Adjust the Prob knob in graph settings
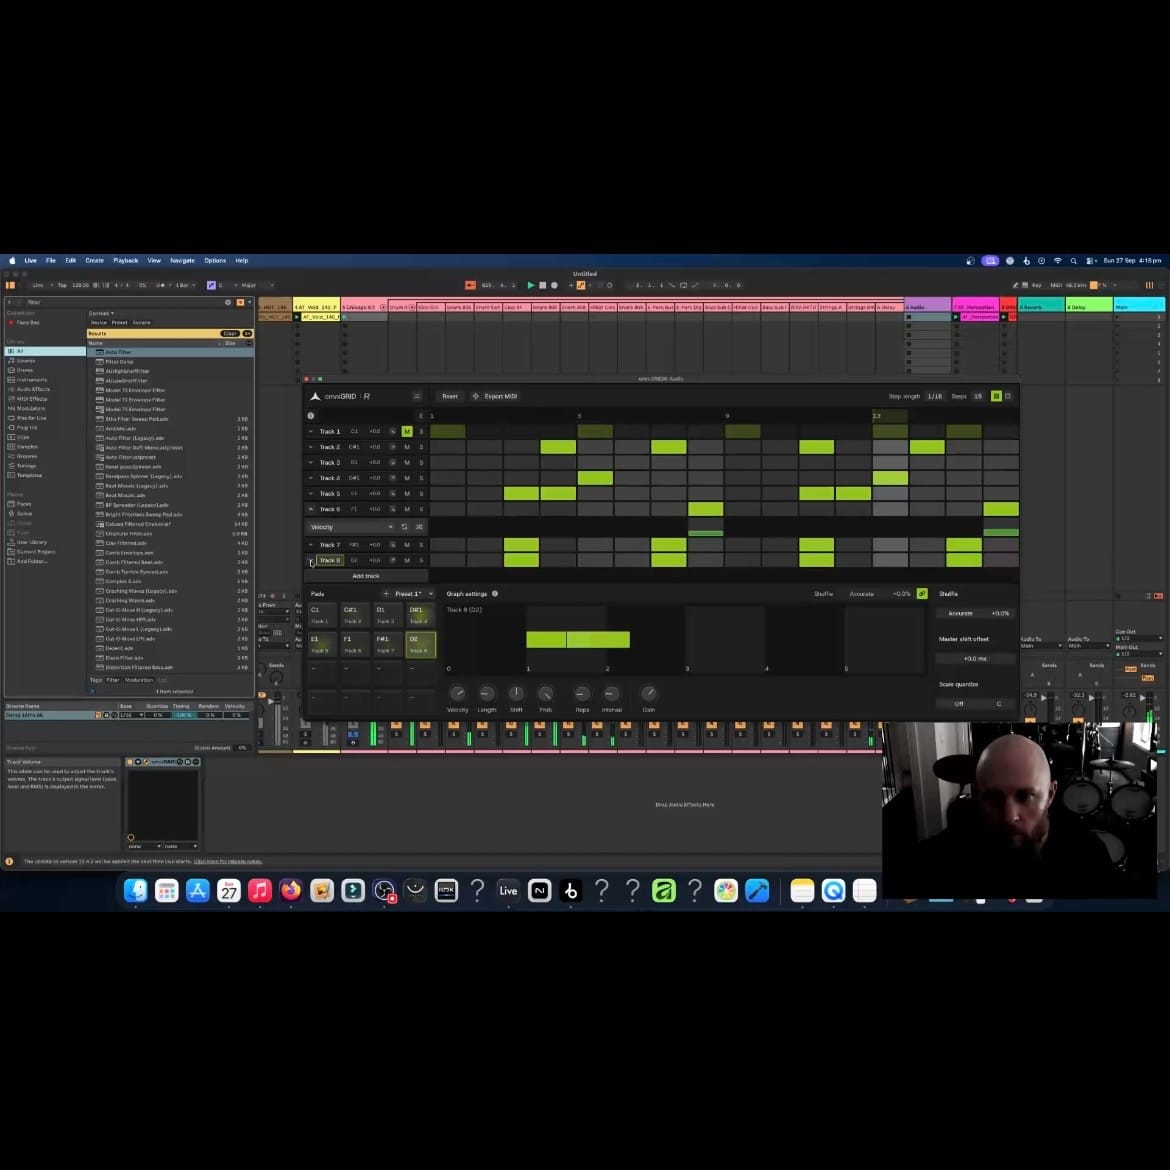Image resolution: width=1170 pixels, height=1170 pixels. pyautogui.click(x=545, y=693)
